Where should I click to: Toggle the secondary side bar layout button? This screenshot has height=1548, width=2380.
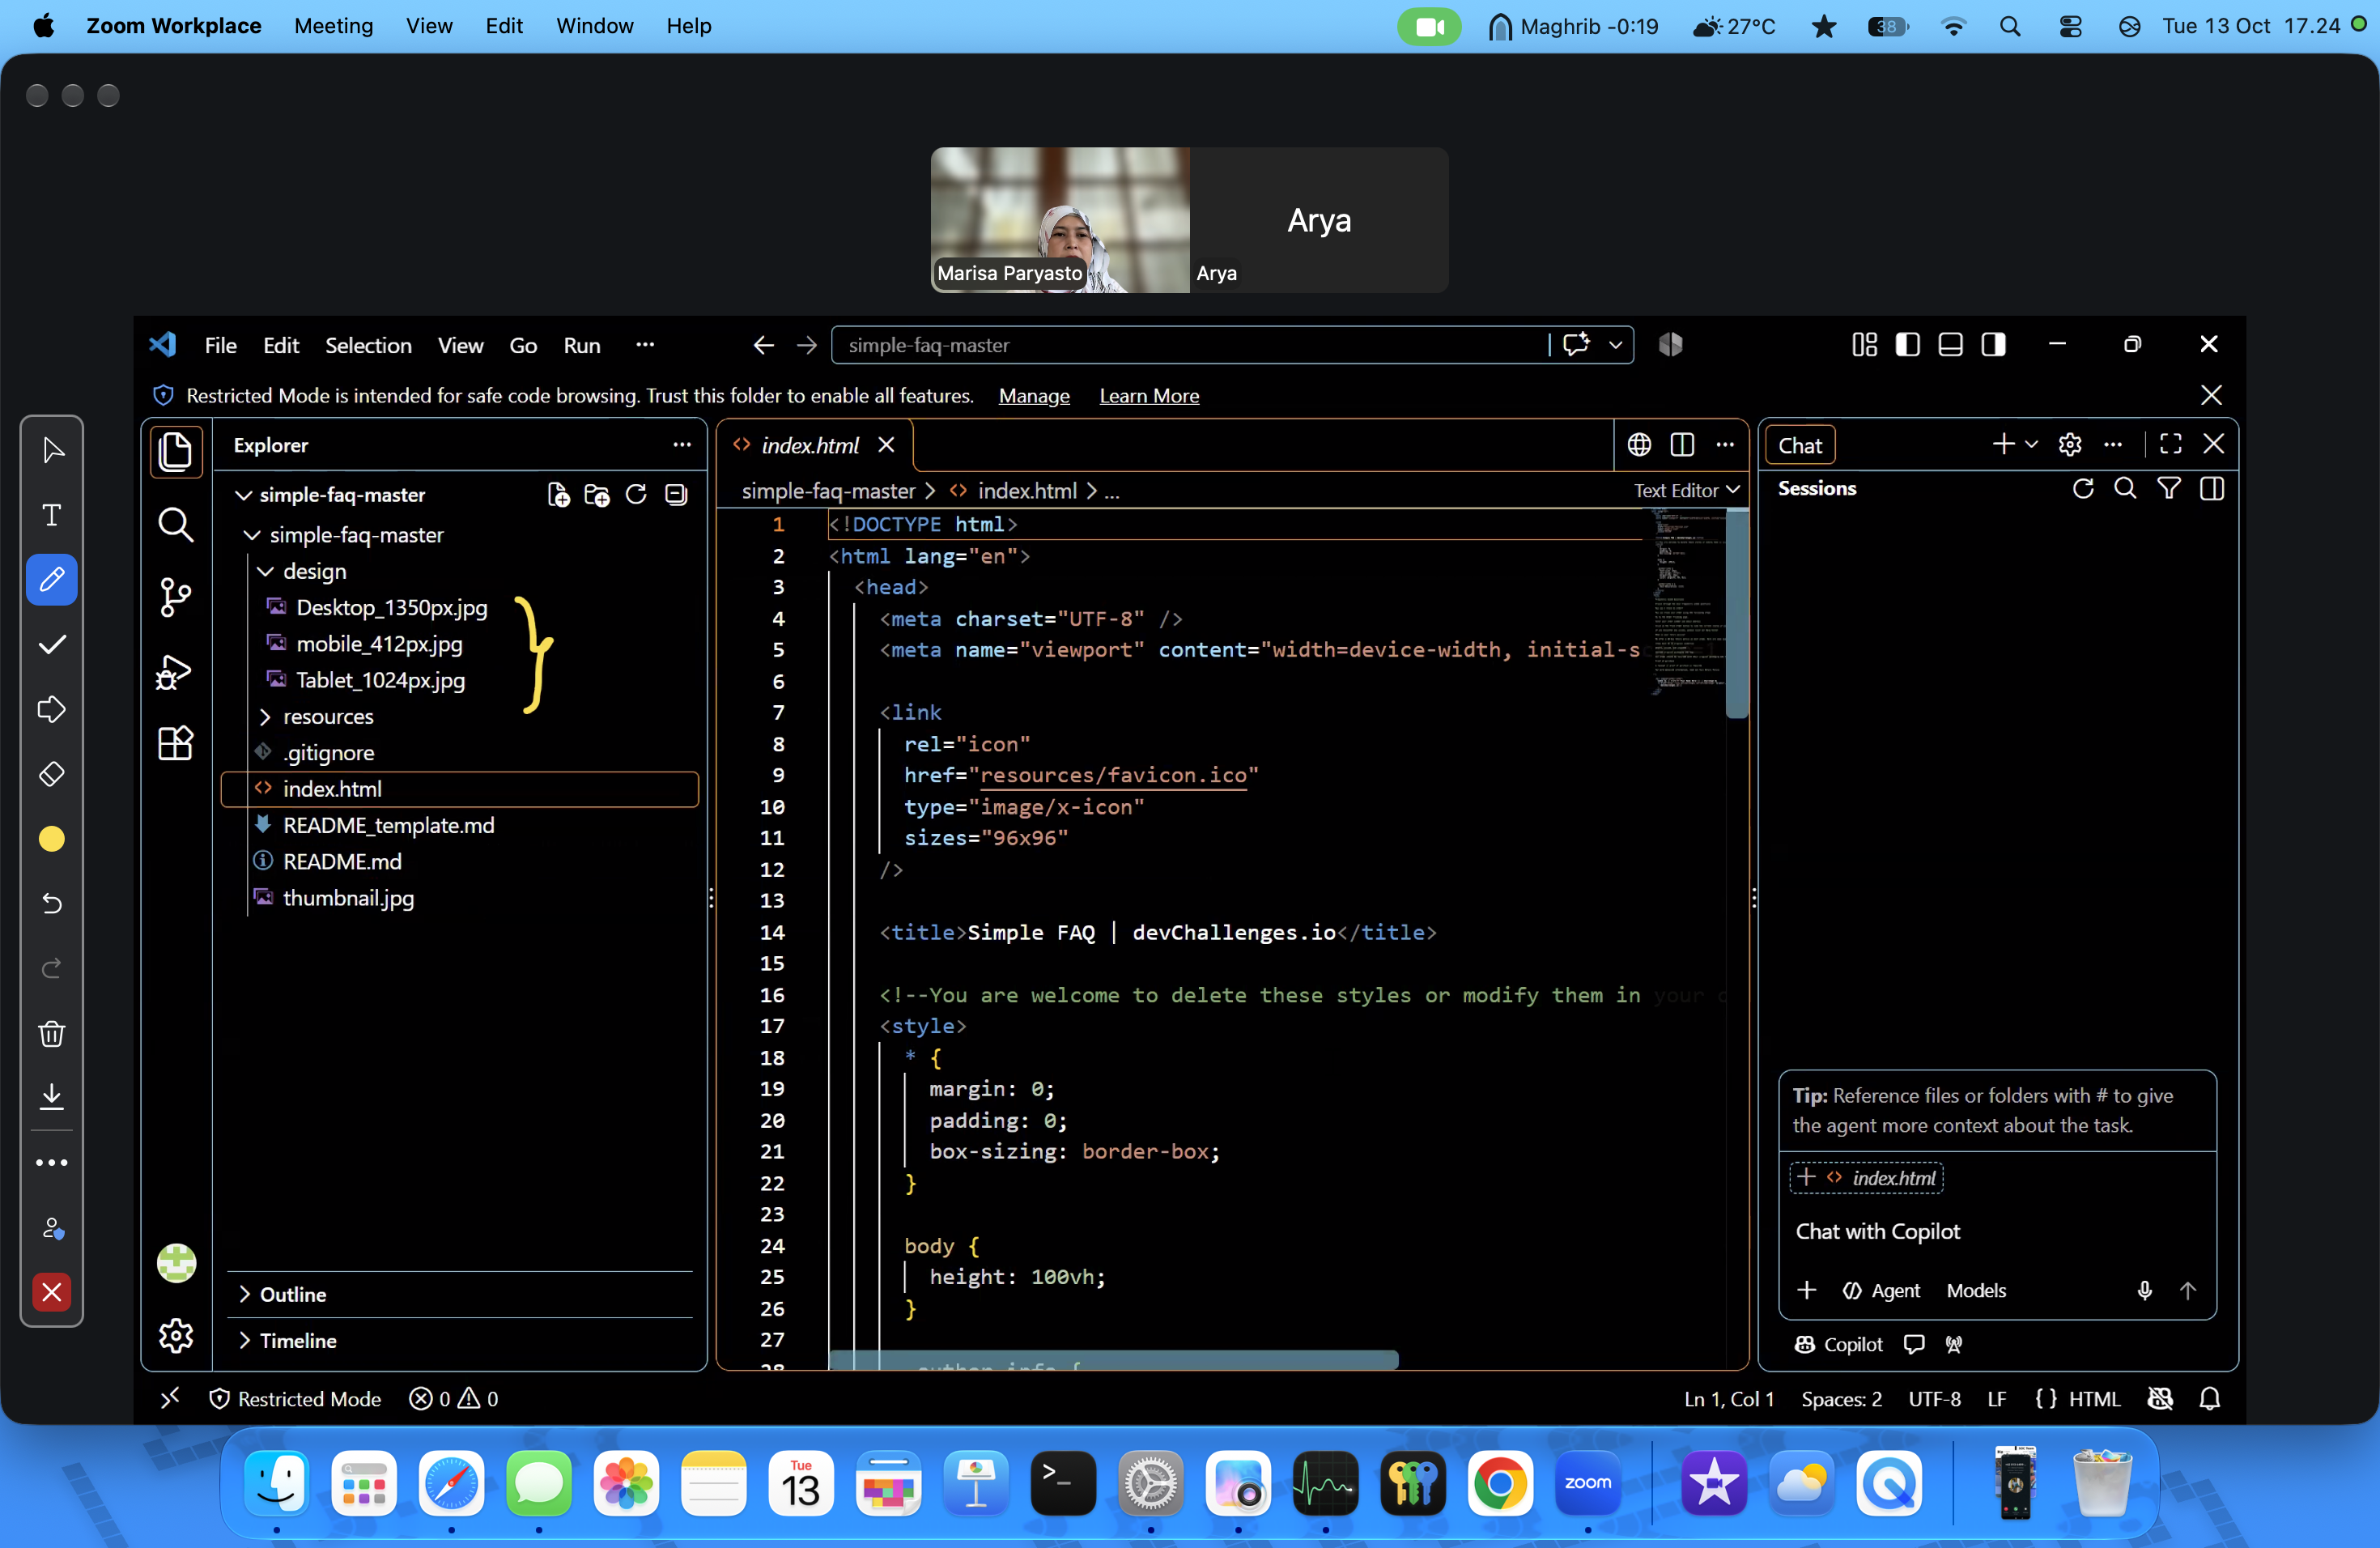(1993, 345)
